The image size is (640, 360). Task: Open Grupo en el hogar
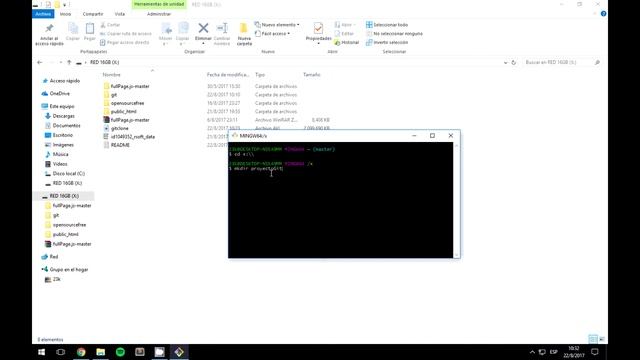pyautogui.click(x=69, y=269)
